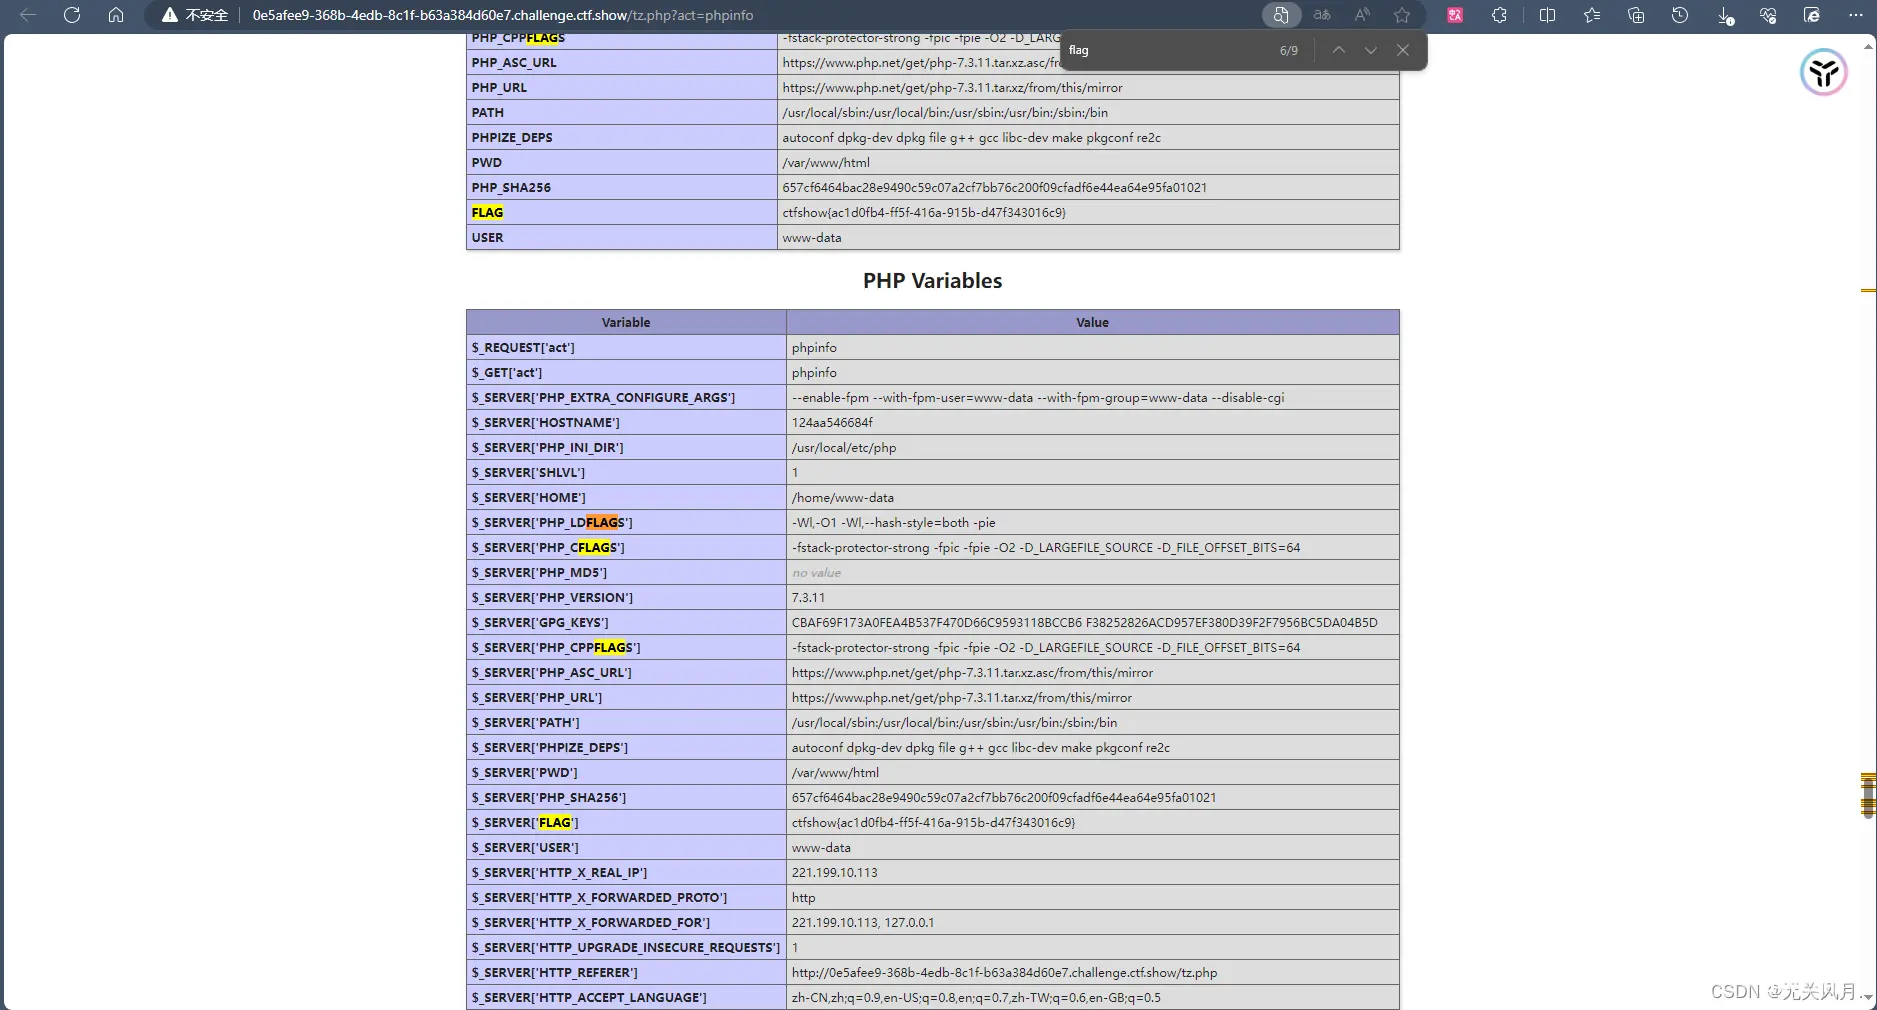Click the $_SERVER['PHP_SHA256'] hash value
Viewport: 1877px width, 1010px height.
click(1004, 797)
